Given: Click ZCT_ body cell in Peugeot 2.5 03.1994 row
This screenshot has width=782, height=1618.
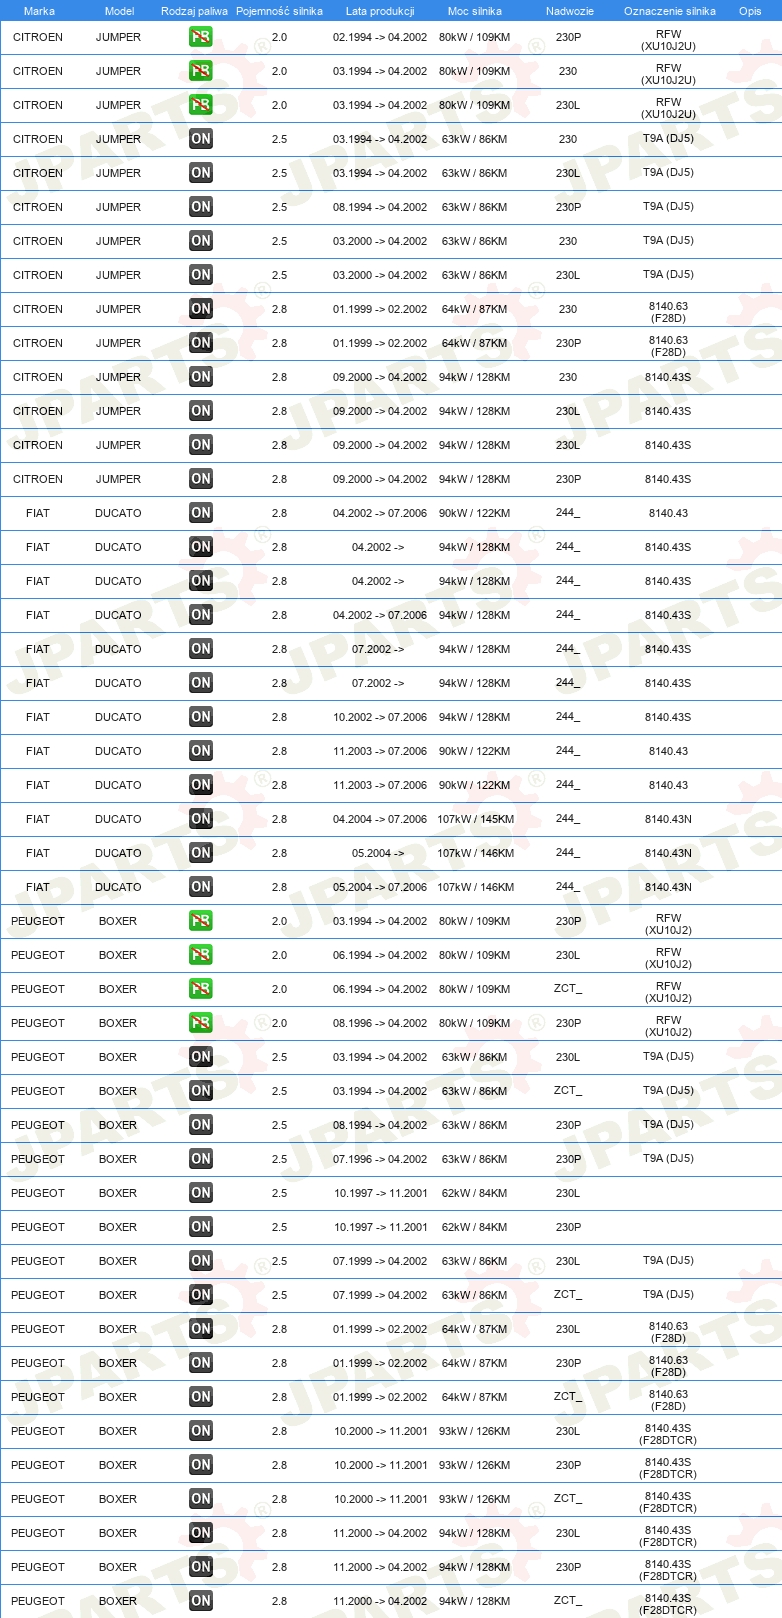Looking at the screenshot, I should [568, 1091].
